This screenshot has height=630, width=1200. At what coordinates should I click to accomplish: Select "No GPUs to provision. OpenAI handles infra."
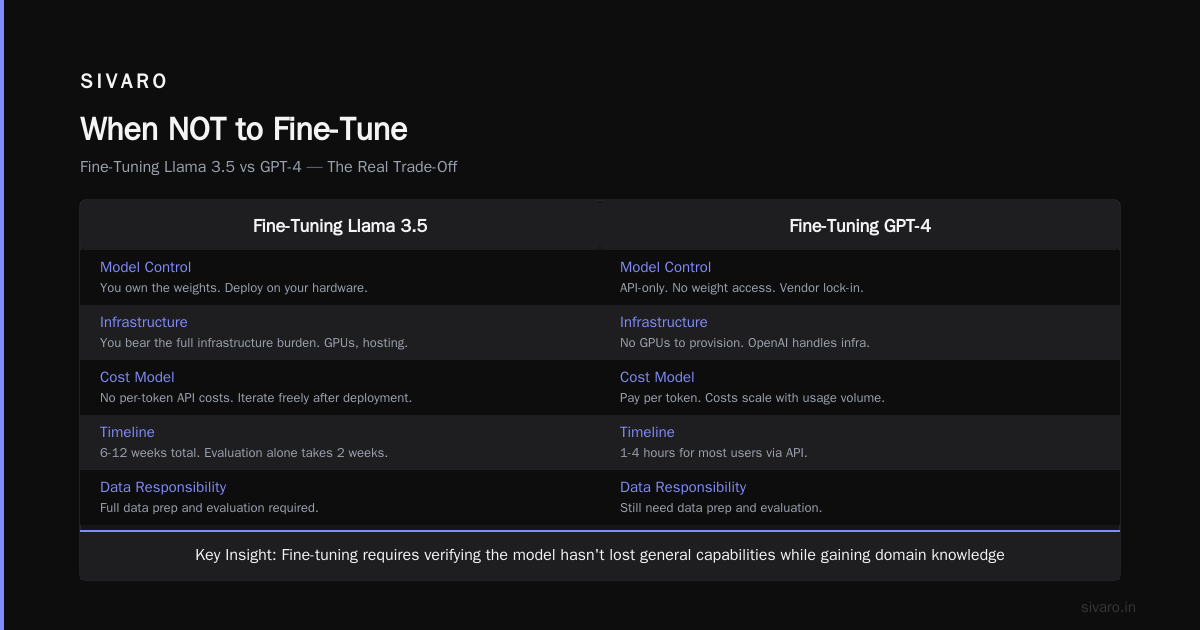pos(745,343)
